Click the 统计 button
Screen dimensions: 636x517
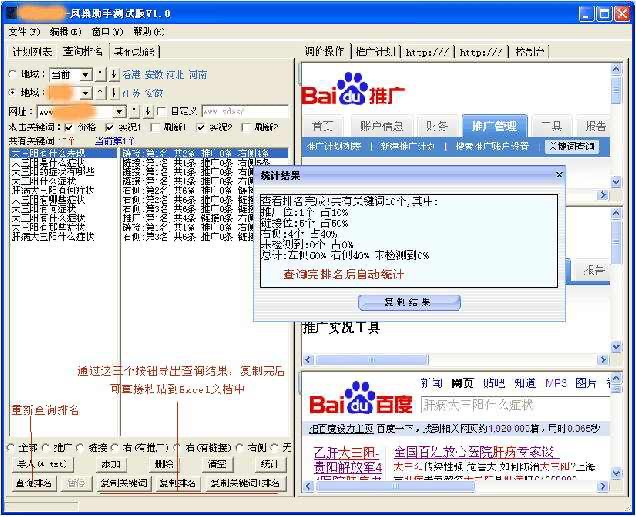[270, 464]
